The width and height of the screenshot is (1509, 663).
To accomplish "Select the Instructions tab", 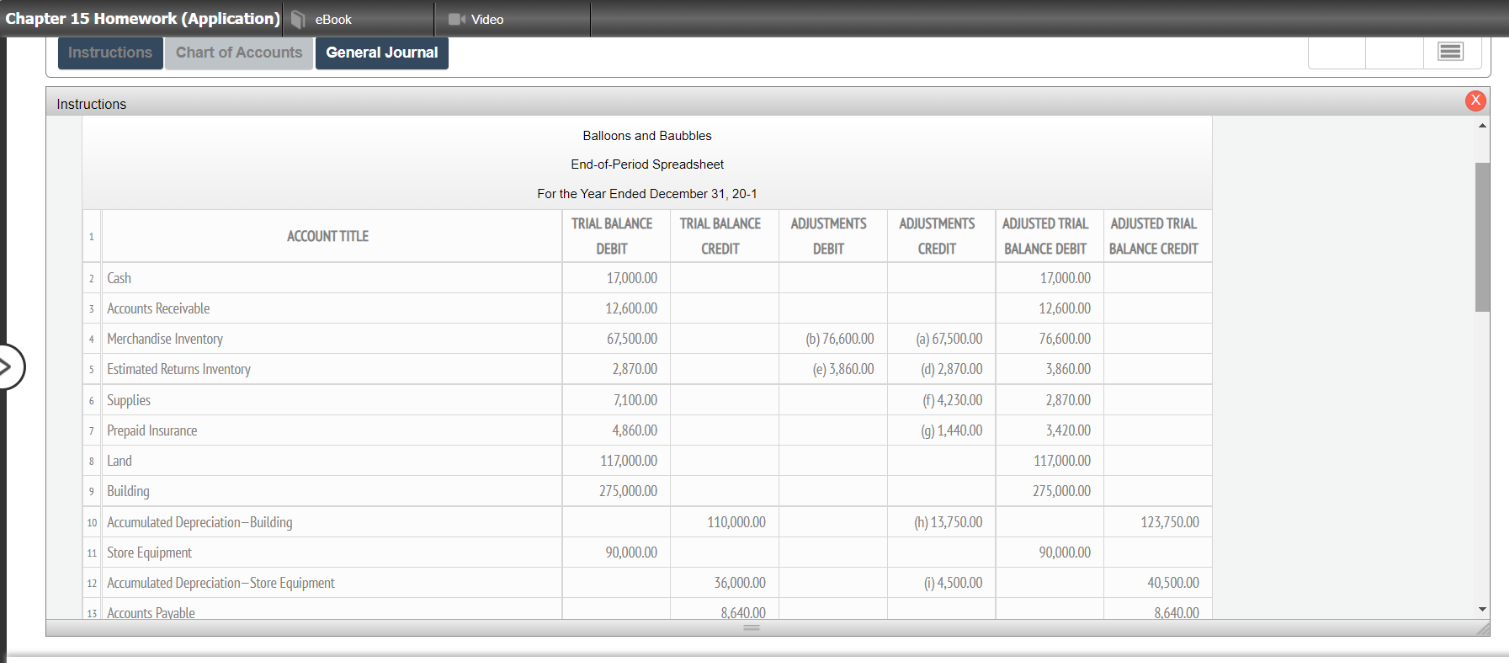I will (x=110, y=52).
